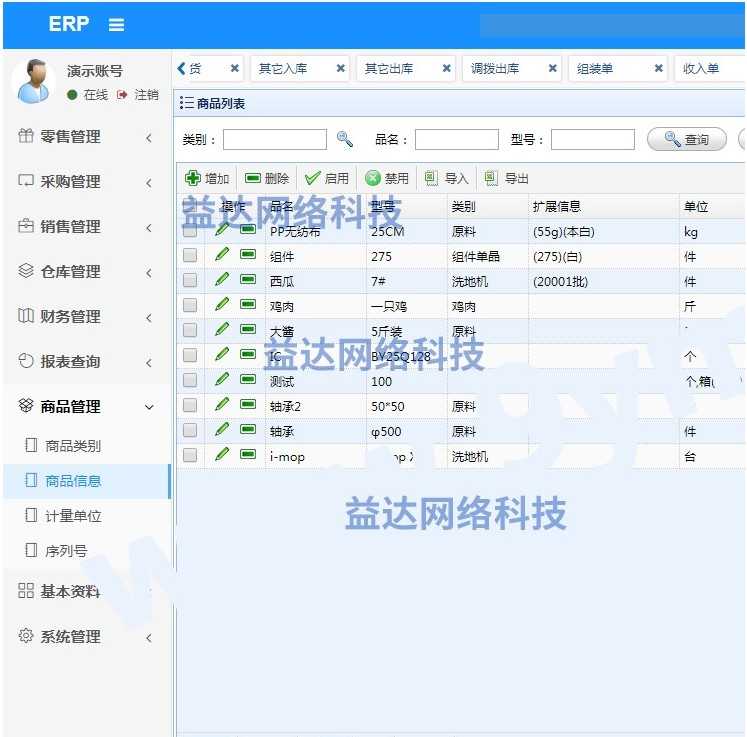This screenshot has height=737, width=747.
Task: Edit the IC row with pencil icon
Action: (x=222, y=354)
